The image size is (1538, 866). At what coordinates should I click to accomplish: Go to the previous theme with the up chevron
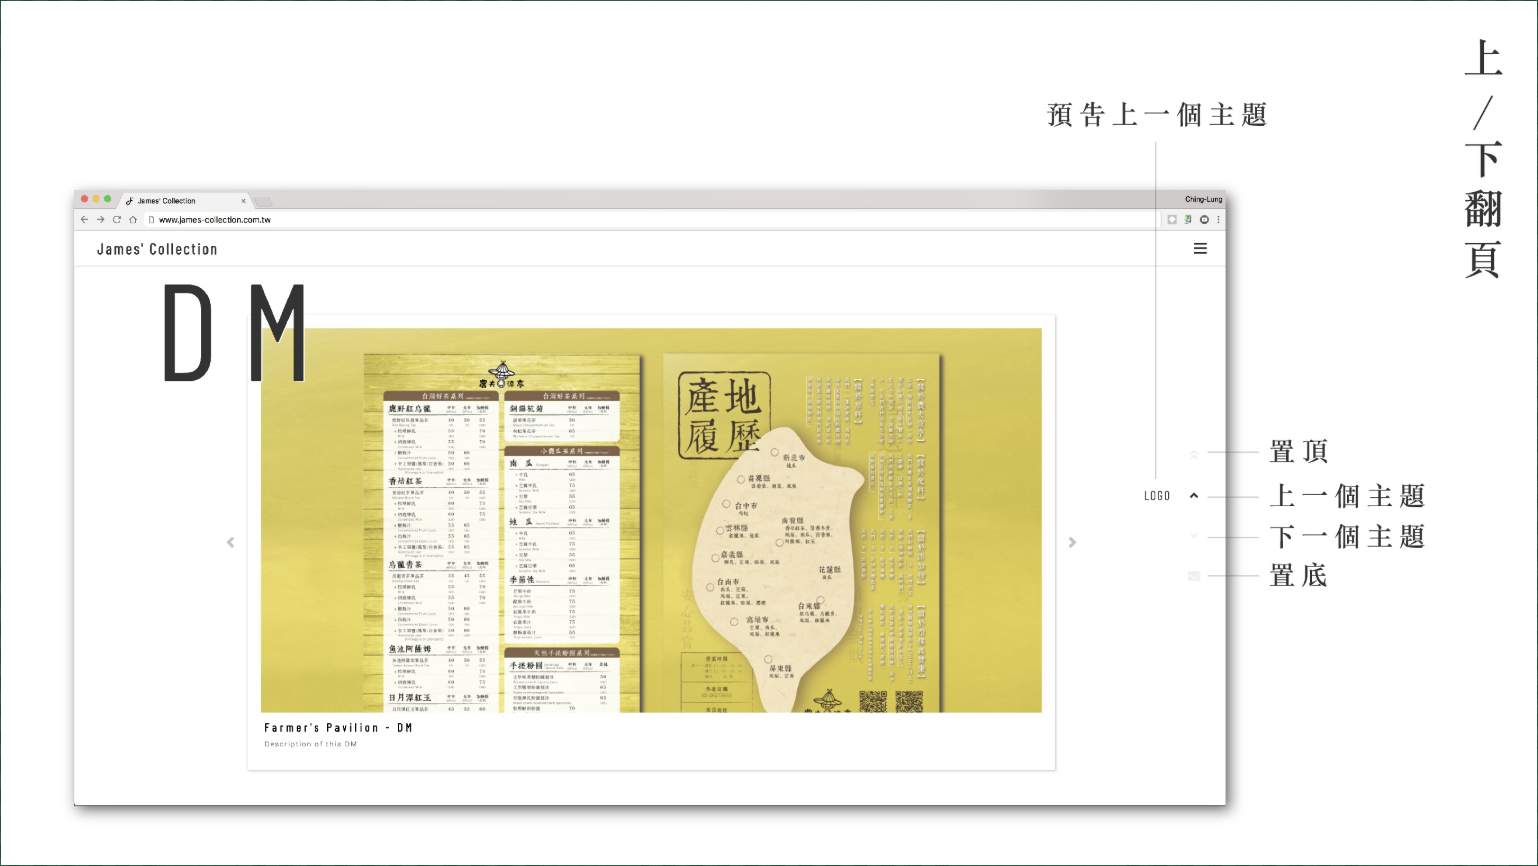(1194, 495)
